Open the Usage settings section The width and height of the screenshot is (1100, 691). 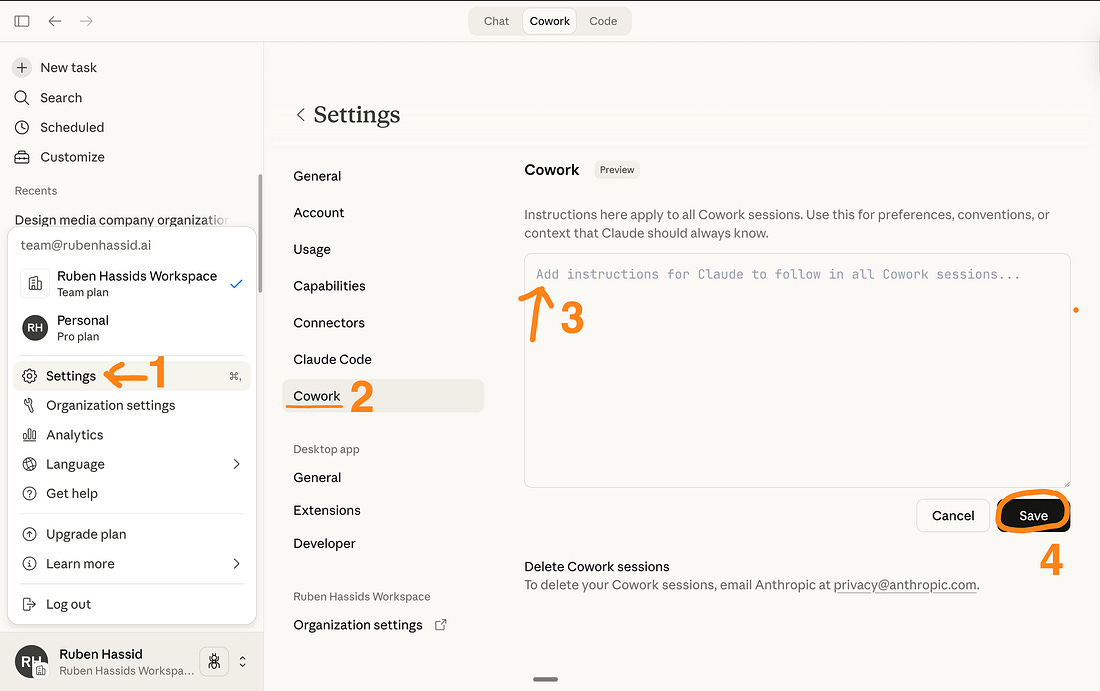click(x=311, y=249)
